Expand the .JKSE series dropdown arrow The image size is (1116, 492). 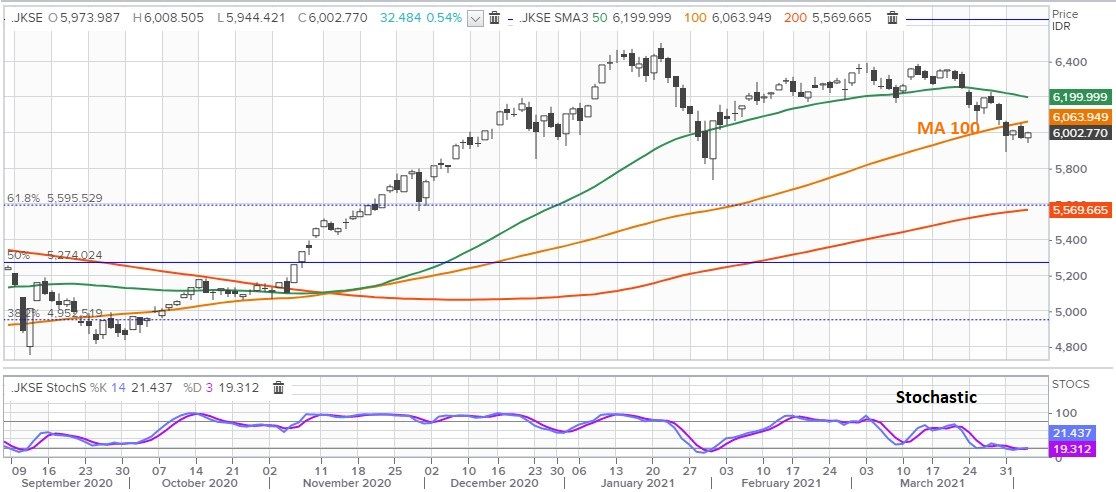[476, 18]
